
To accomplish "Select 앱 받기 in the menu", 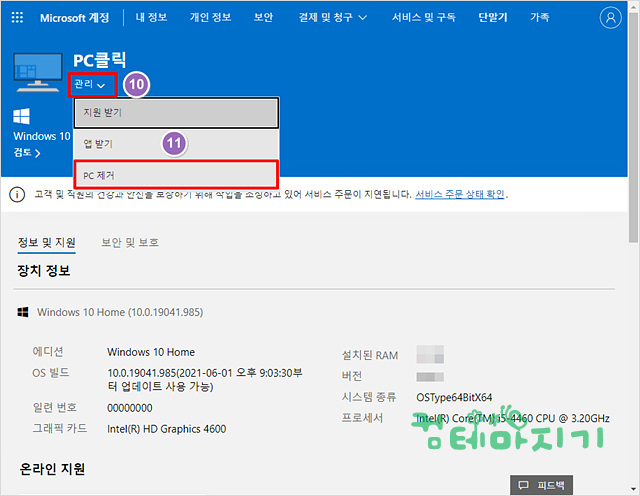I will 176,144.
